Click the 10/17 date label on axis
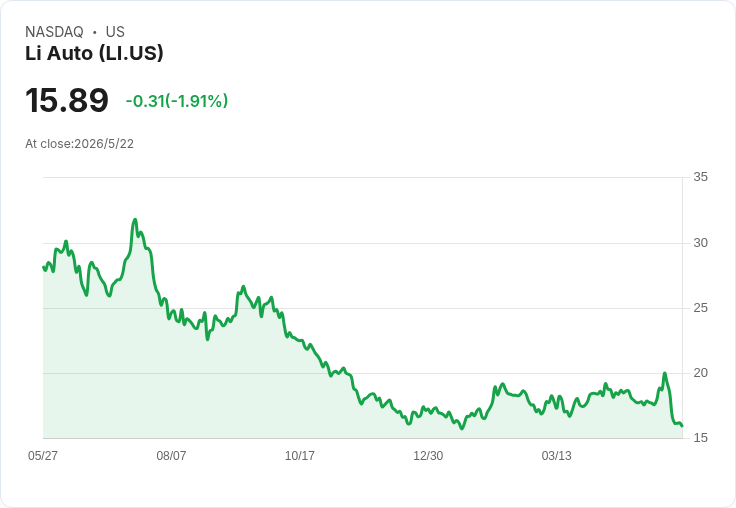Screen dimensions: 736x508 point(299,455)
